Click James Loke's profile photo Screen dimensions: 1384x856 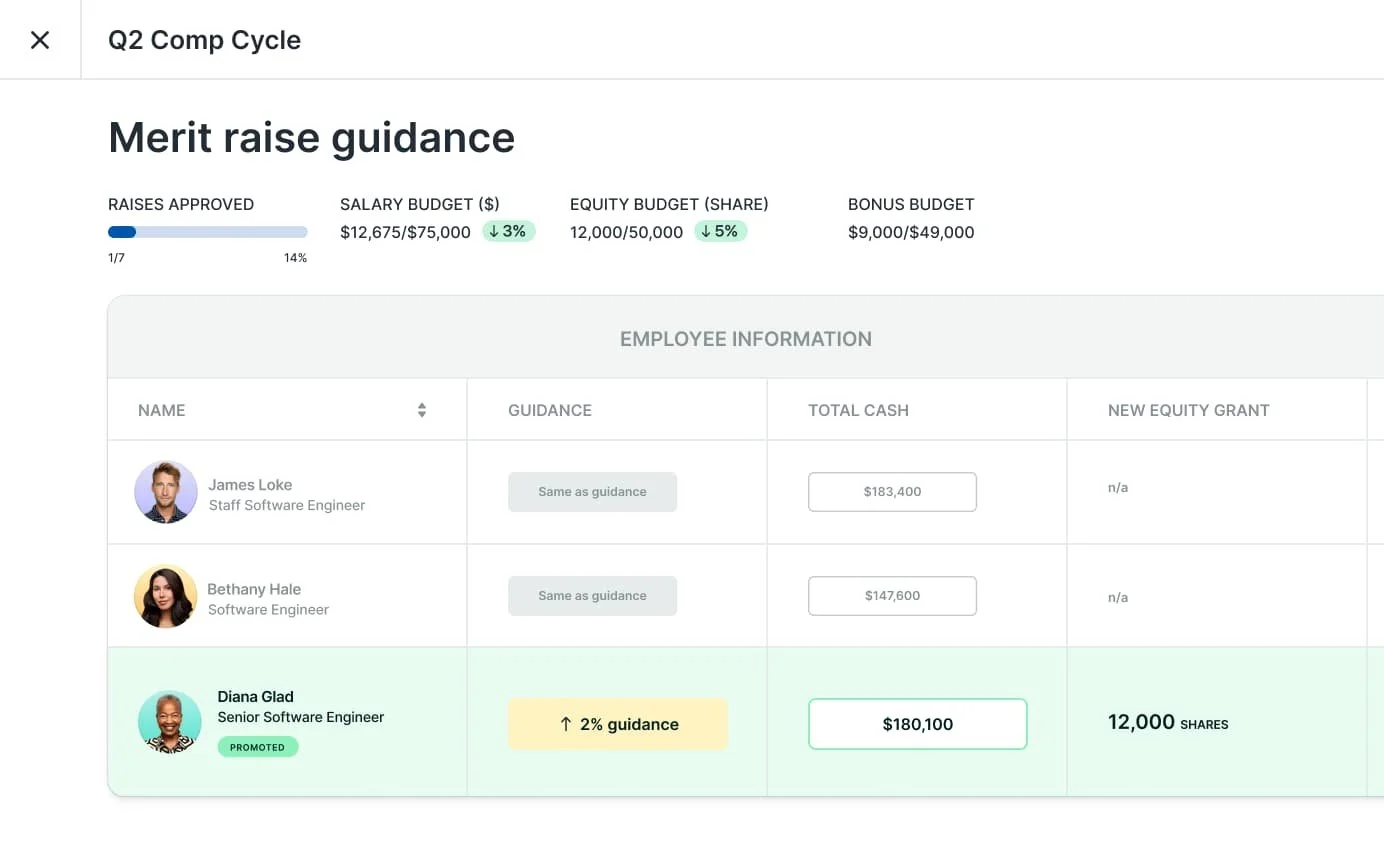166,492
